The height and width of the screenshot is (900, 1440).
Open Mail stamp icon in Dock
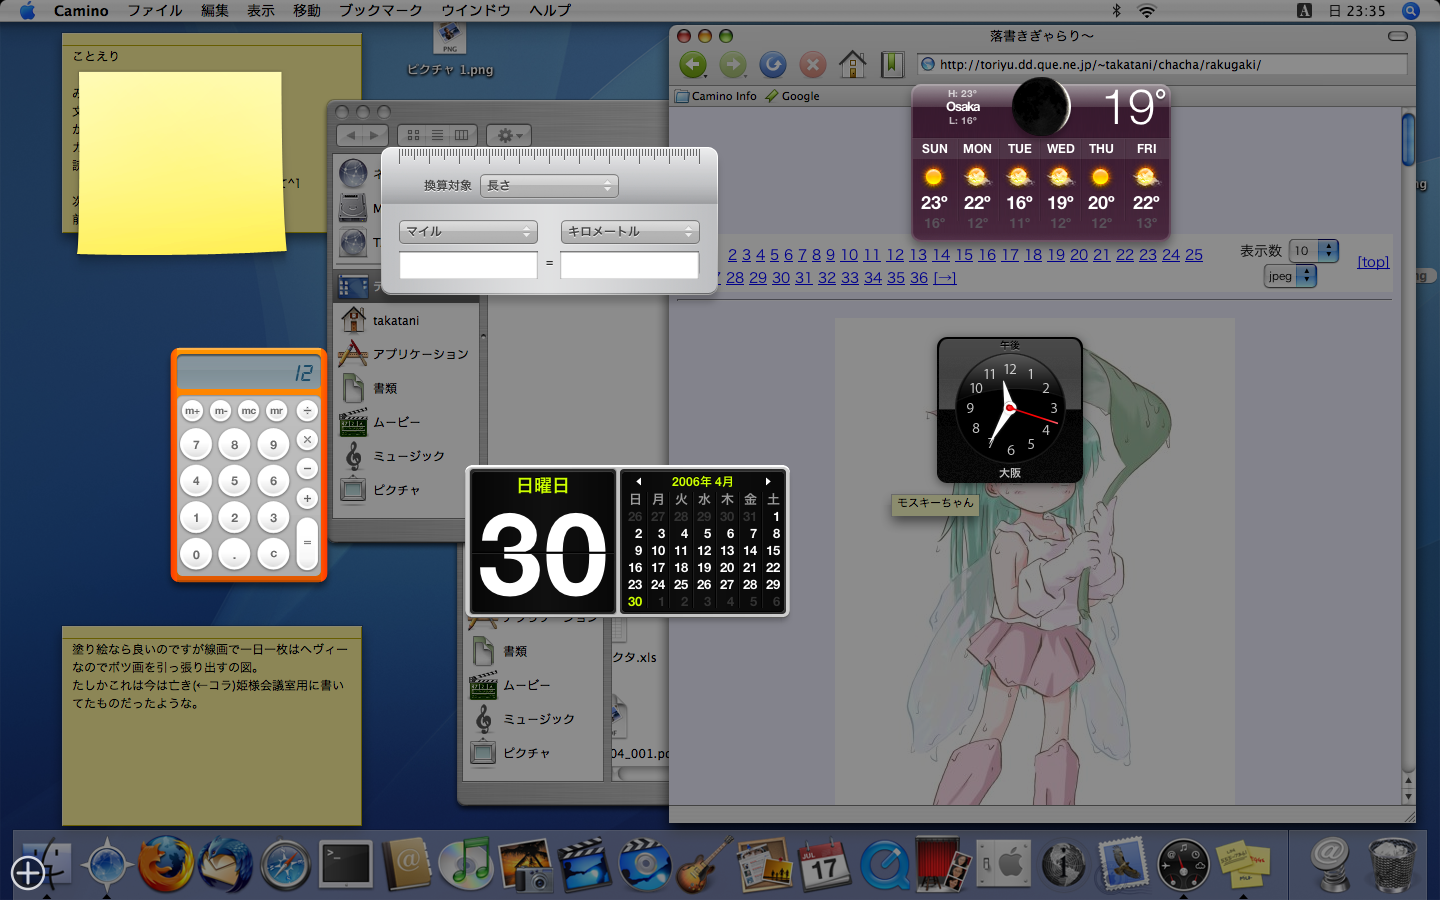click(1122, 864)
